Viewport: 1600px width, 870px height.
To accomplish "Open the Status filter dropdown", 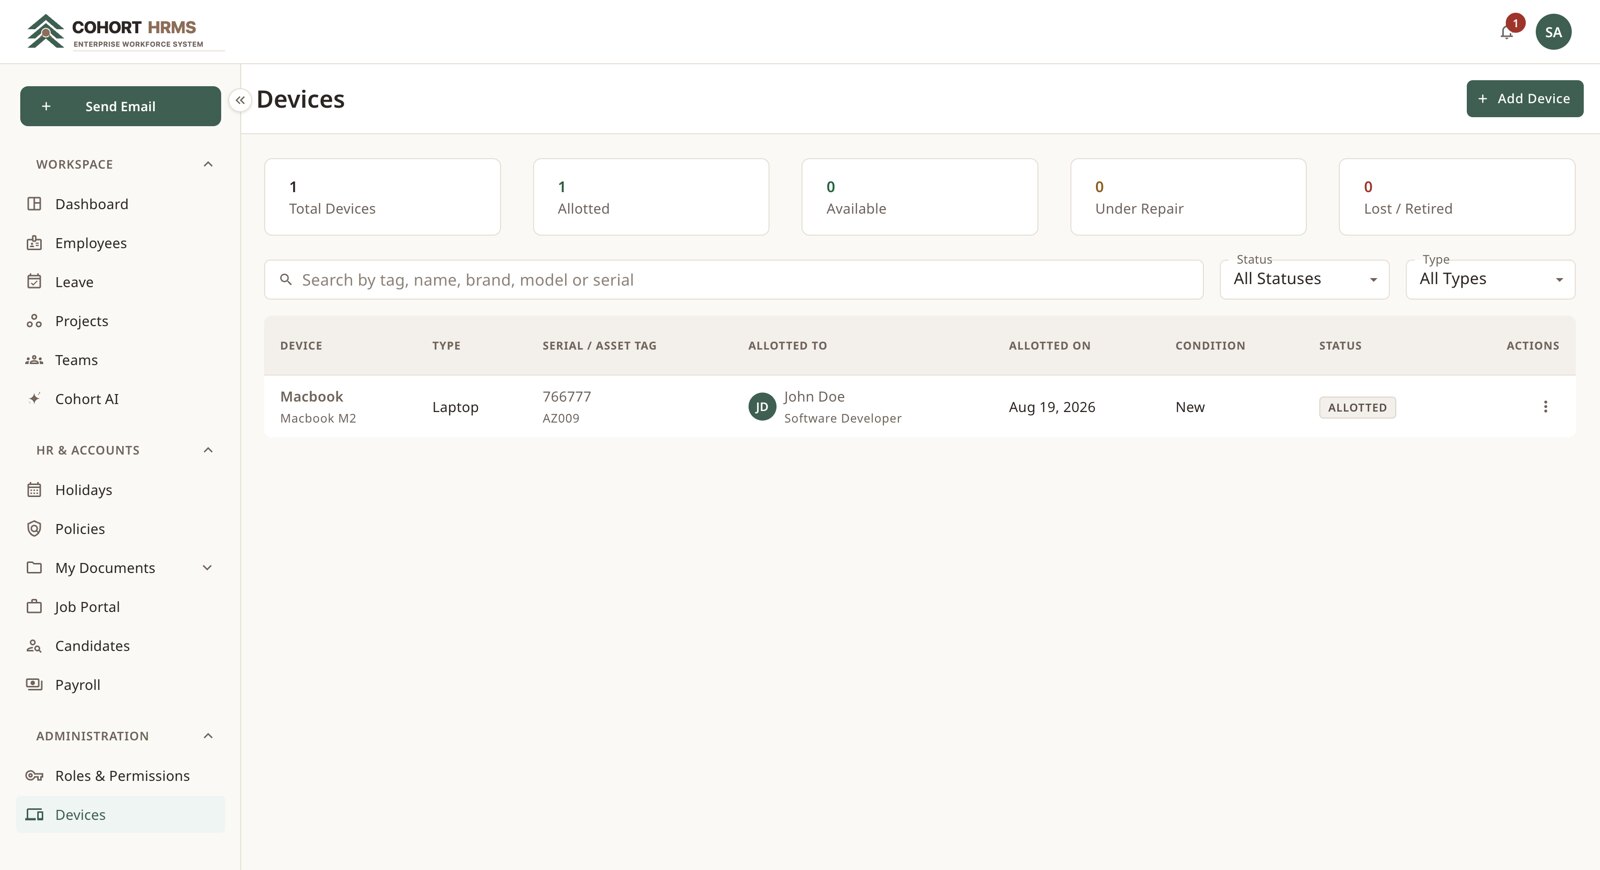I will point(1304,279).
